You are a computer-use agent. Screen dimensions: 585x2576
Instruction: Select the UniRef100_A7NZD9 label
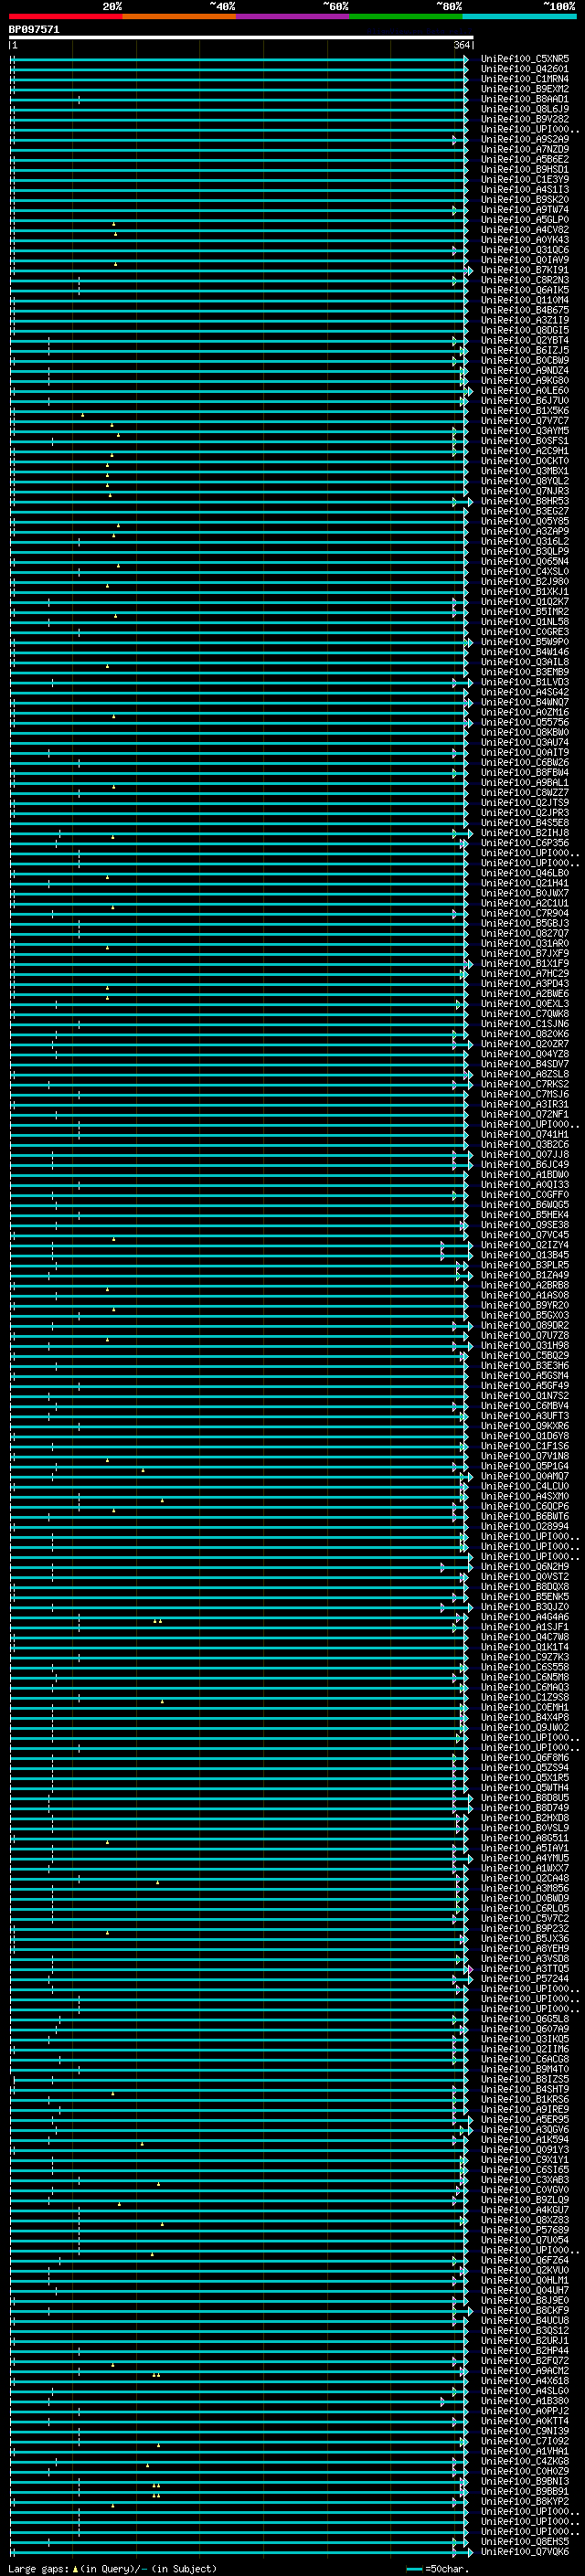tap(525, 149)
